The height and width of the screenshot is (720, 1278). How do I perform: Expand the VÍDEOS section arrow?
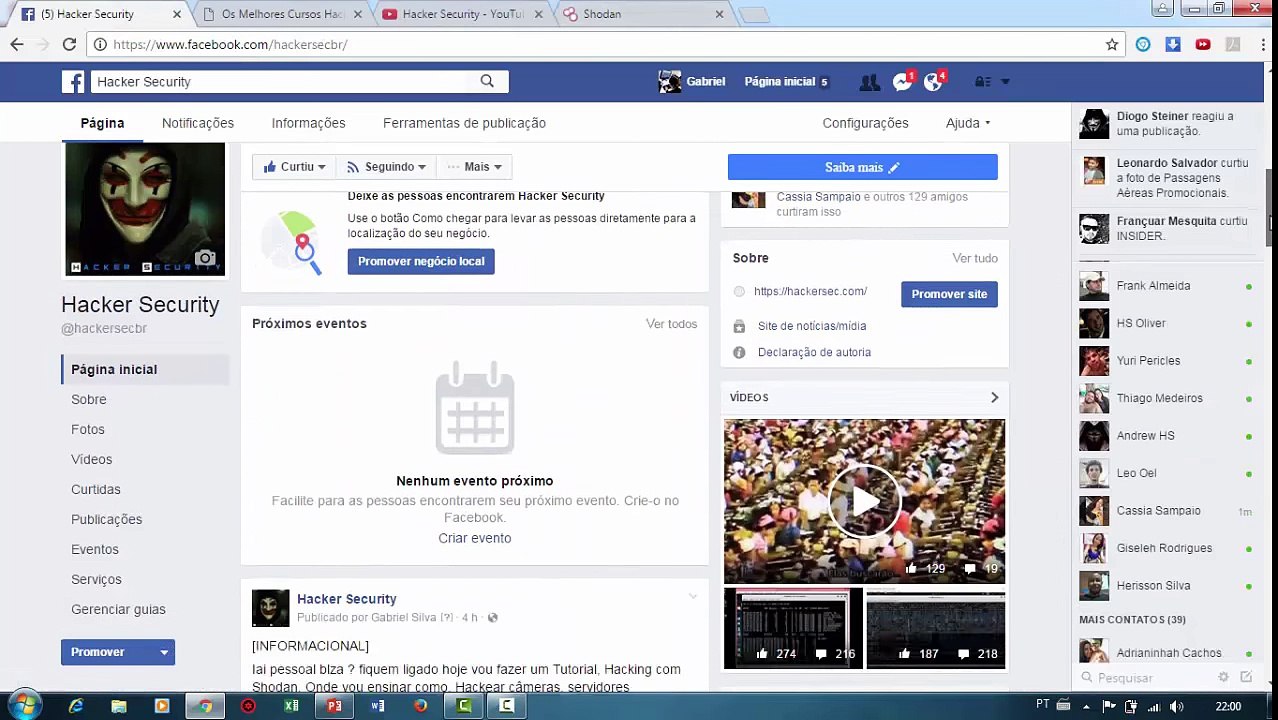pyautogui.click(x=994, y=397)
